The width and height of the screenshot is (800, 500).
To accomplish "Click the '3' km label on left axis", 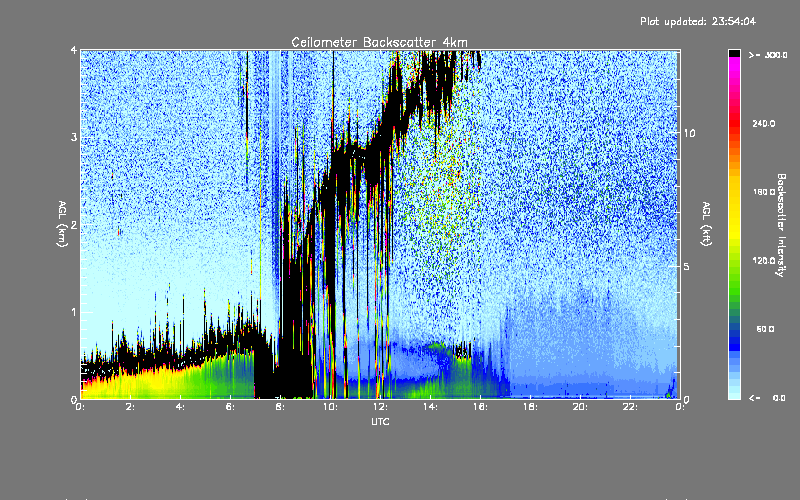I will click(x=74, y=137).
